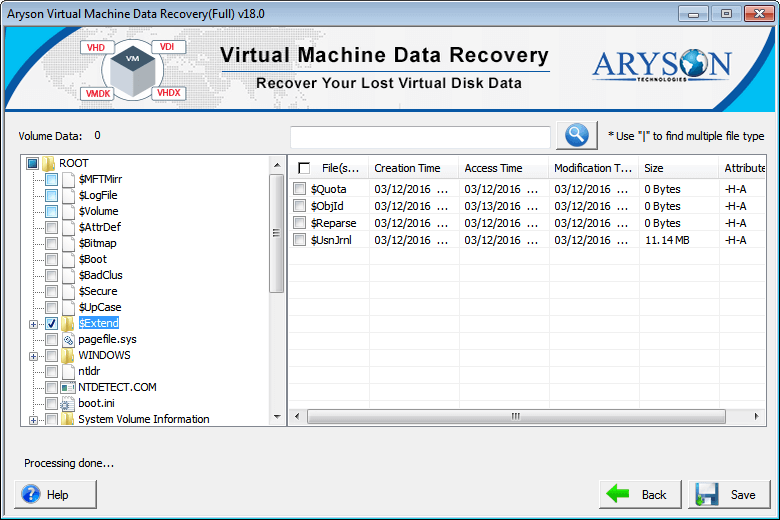Image resolution: width=780 pixels, height=520 pixels.
Task: Click the ROOT folder icon
Action: (x=48, y=163)
